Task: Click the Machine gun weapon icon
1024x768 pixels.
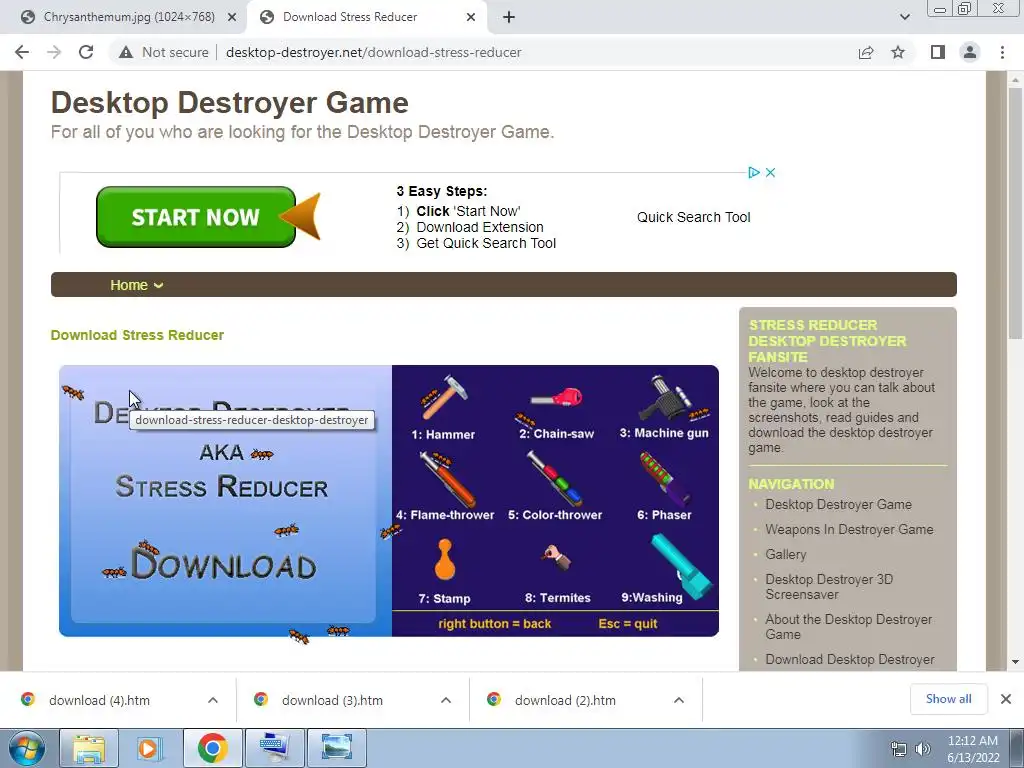Action: [667, 398]
